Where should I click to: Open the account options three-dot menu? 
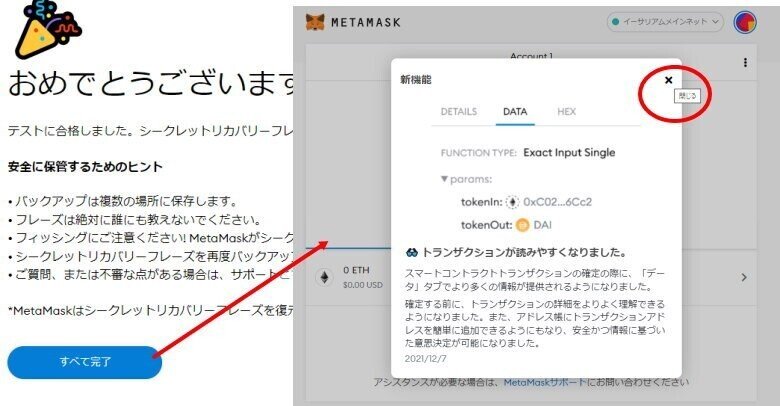point(745,63)
